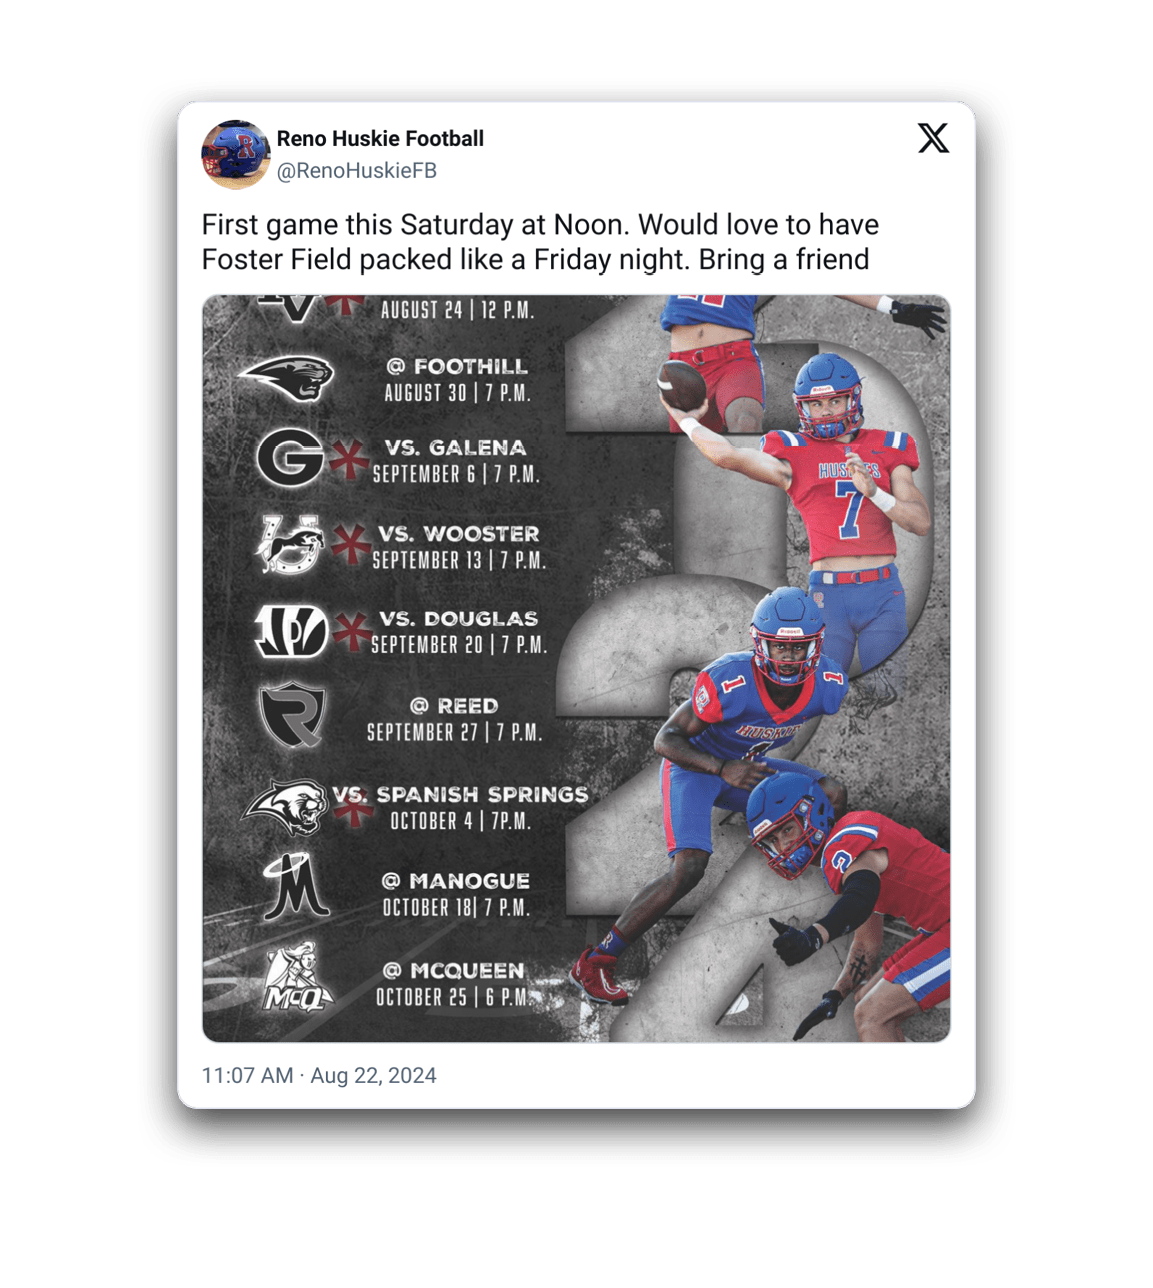Click the Reed shield R logo
The image size is (1153, 1288).
pyautogui.click(x=292, y=715)
